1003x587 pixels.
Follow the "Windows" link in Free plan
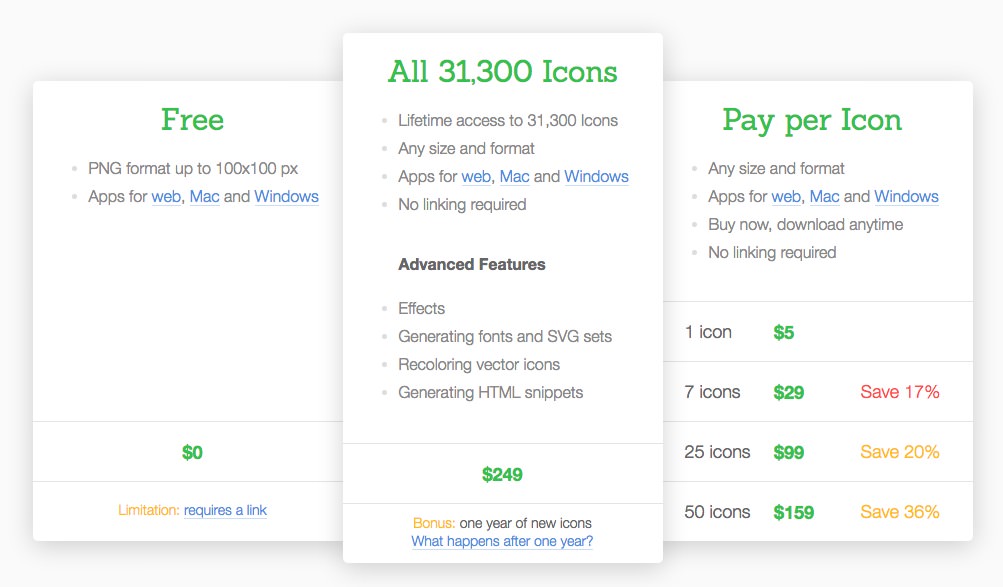coord(286,197)
